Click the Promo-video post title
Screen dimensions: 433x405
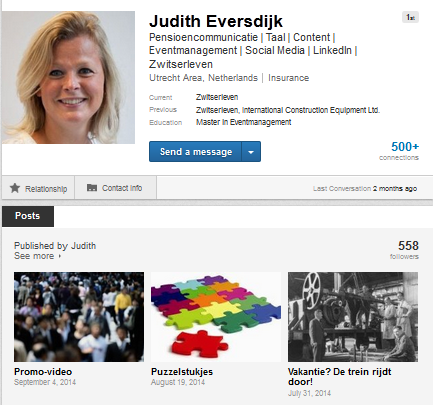click(x=43, y=372)
